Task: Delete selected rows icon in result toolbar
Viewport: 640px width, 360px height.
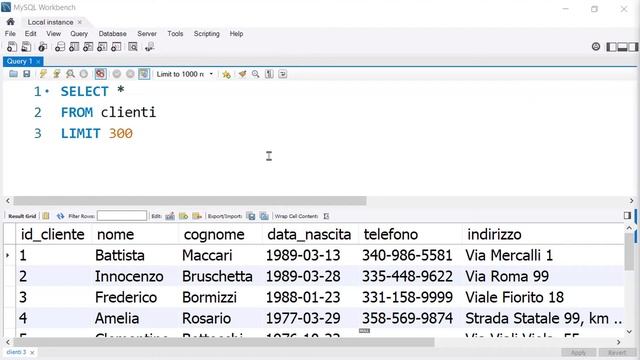Action: tap(197, 216)
